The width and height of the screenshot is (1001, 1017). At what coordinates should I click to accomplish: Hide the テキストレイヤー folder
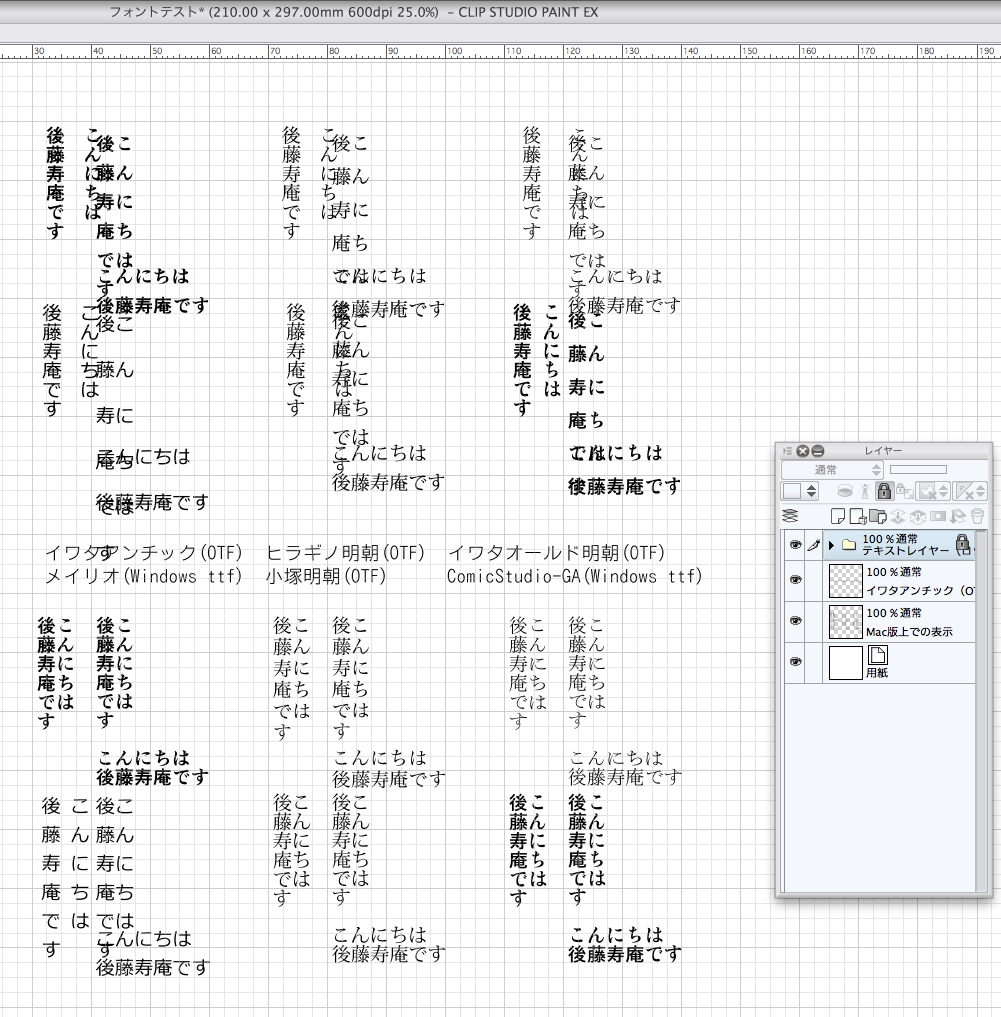click(x=796, y=544)
